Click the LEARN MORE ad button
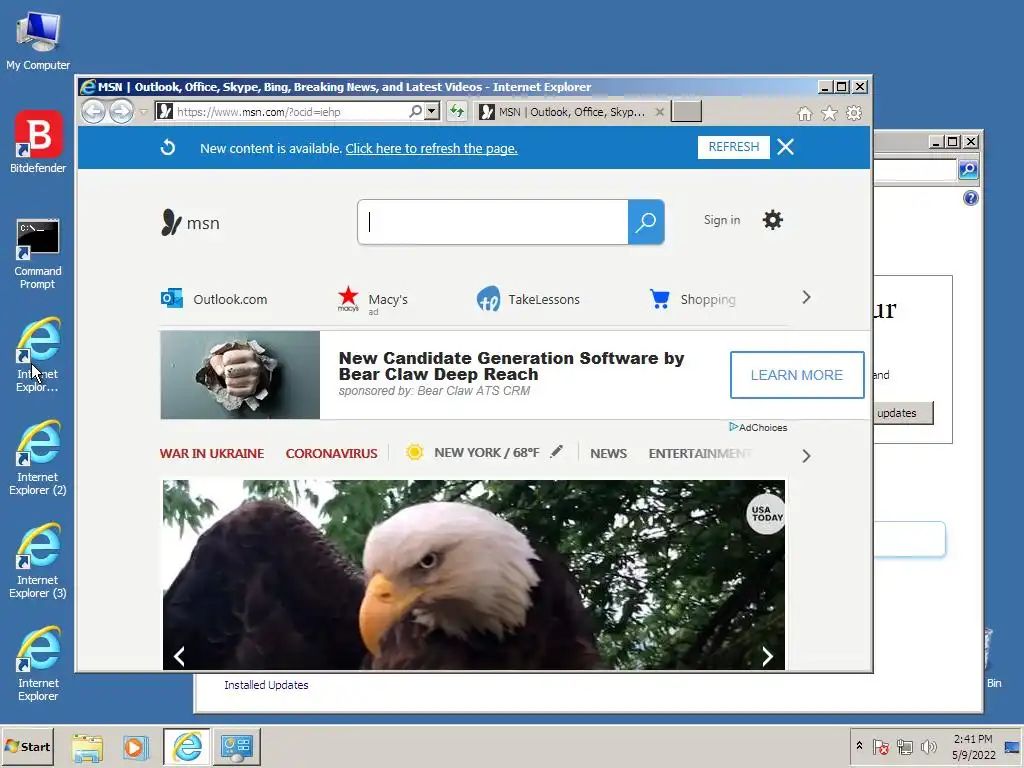 [797, 375]
